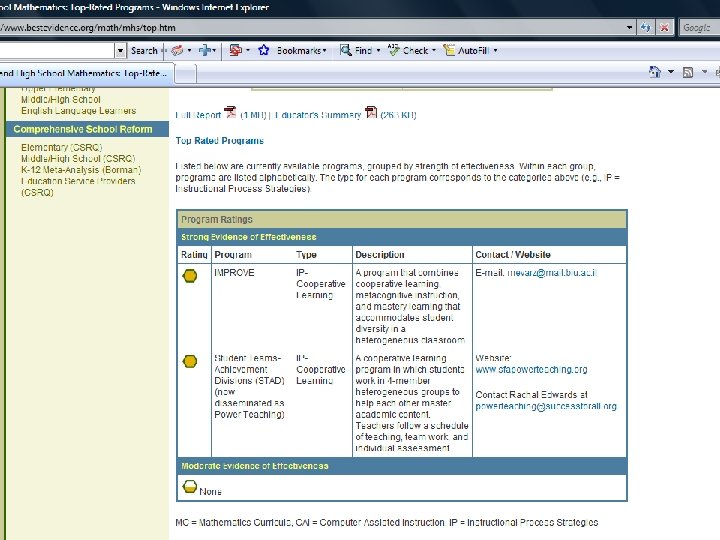Open the dropdown beside the blue plus icon
Viewport: 720px width, 540px height.
point(214,51)
